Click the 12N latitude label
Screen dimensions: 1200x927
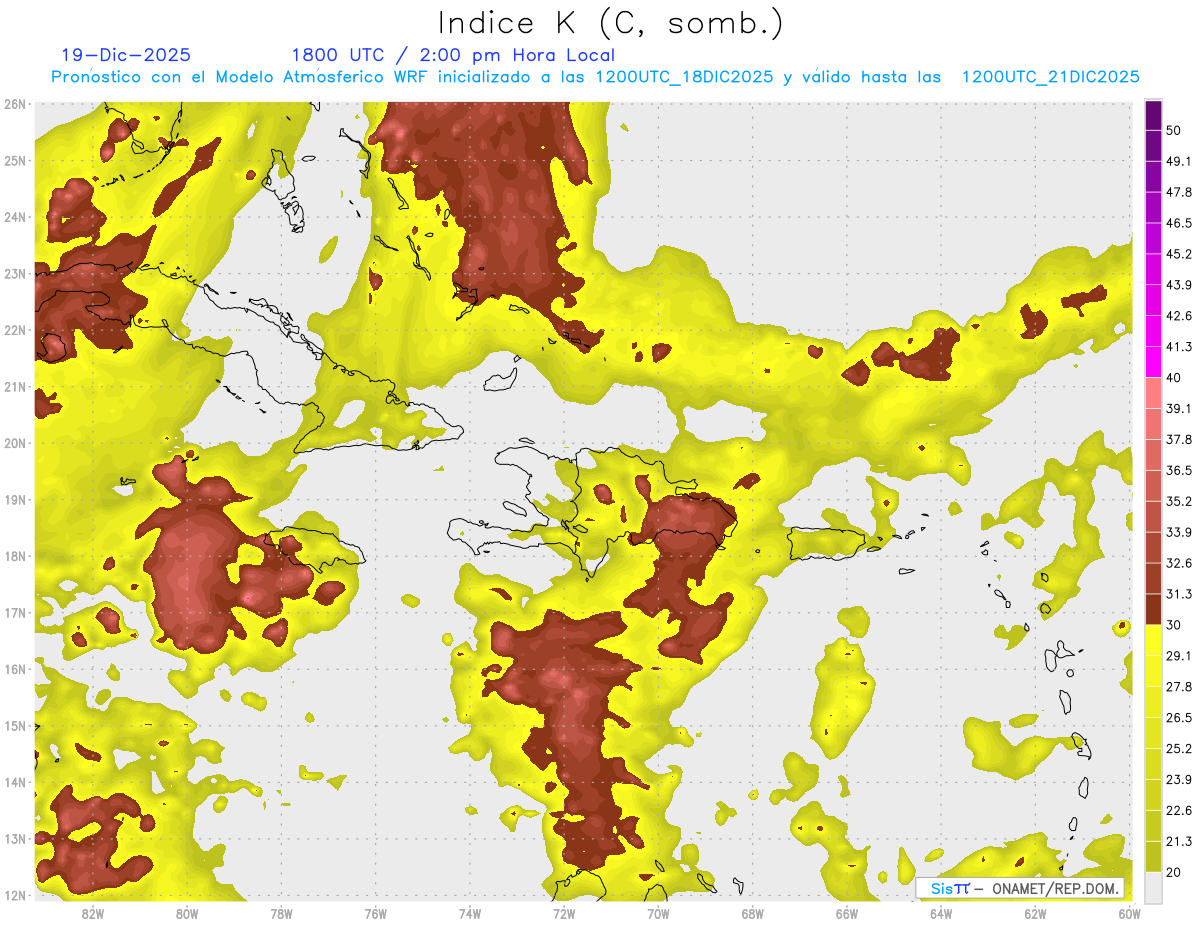click(x=15, y=895)
